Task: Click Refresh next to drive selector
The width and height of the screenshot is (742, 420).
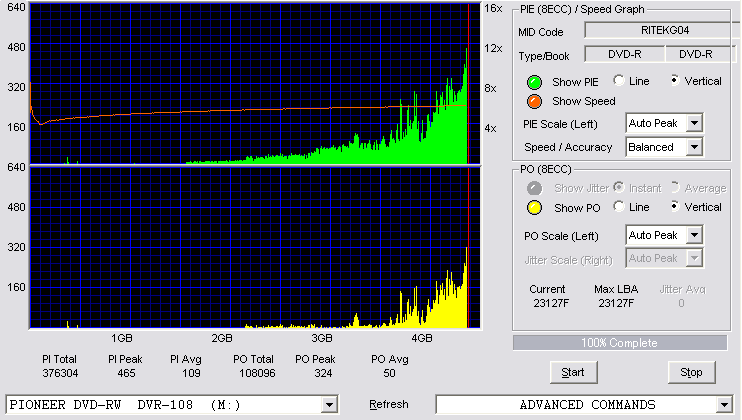Action: point(389,404)
